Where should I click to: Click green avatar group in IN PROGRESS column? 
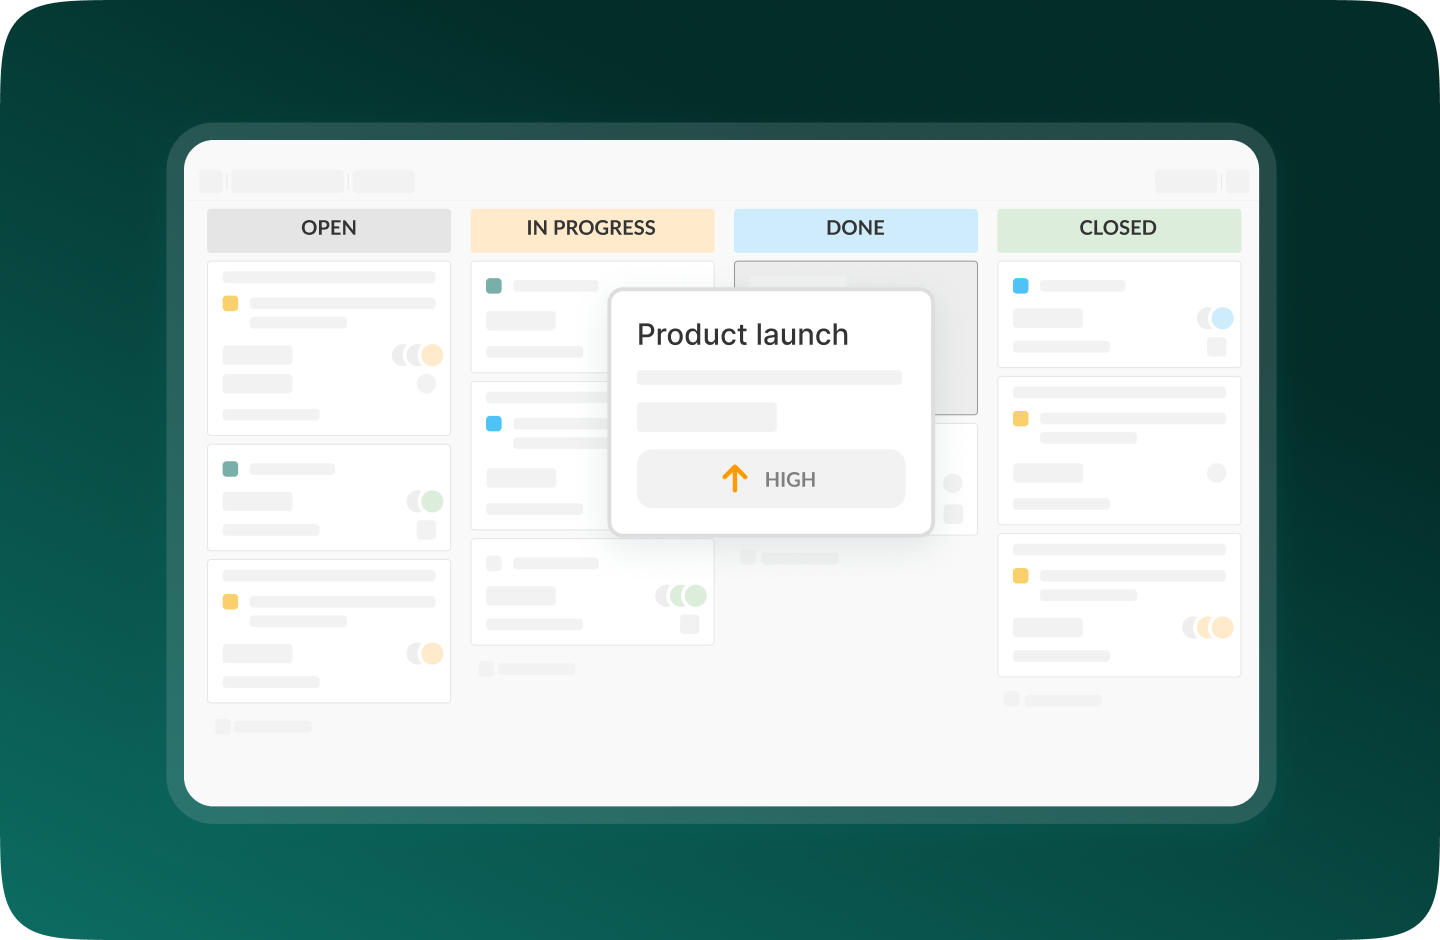[682, 596]
